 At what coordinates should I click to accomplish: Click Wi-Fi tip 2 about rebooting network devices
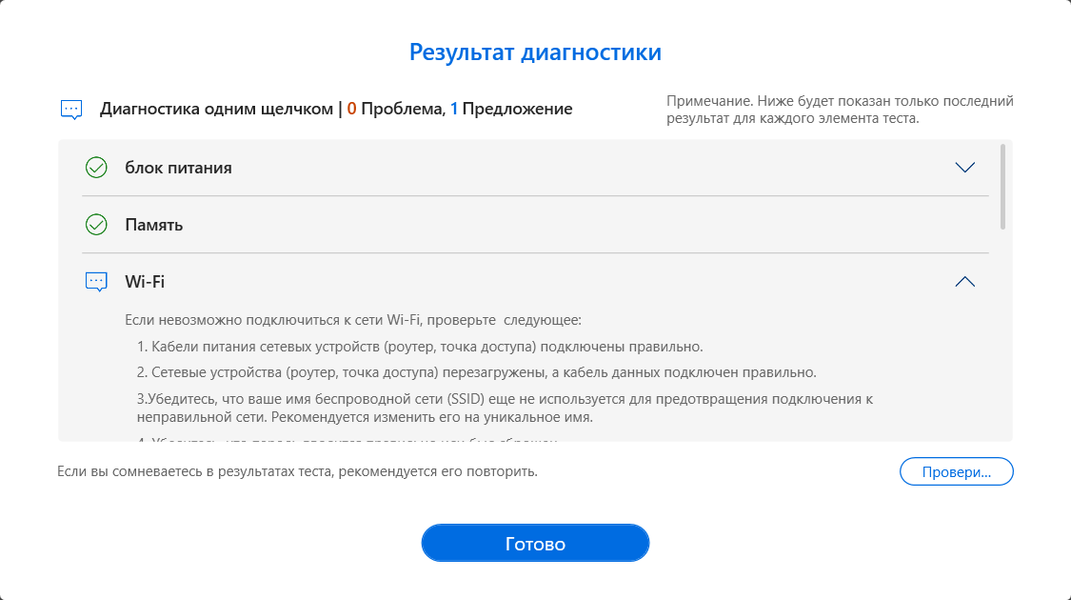(x=477, y=373)
